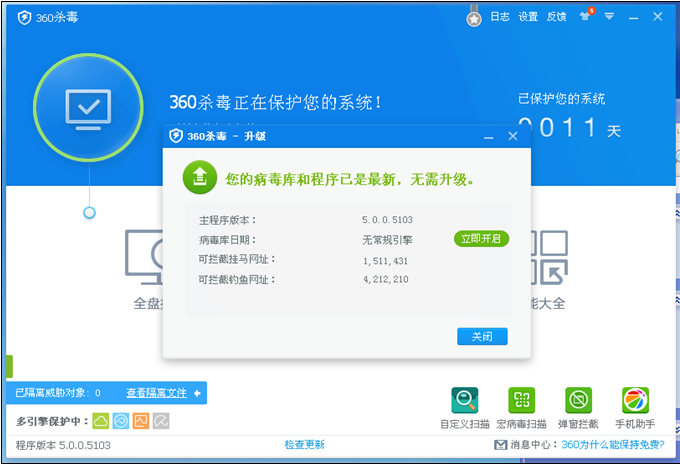This screenshot has width=680, height=465.
Task: Click the 360杀毒 shield logo in title bar
Action: (x=24, y=18)
